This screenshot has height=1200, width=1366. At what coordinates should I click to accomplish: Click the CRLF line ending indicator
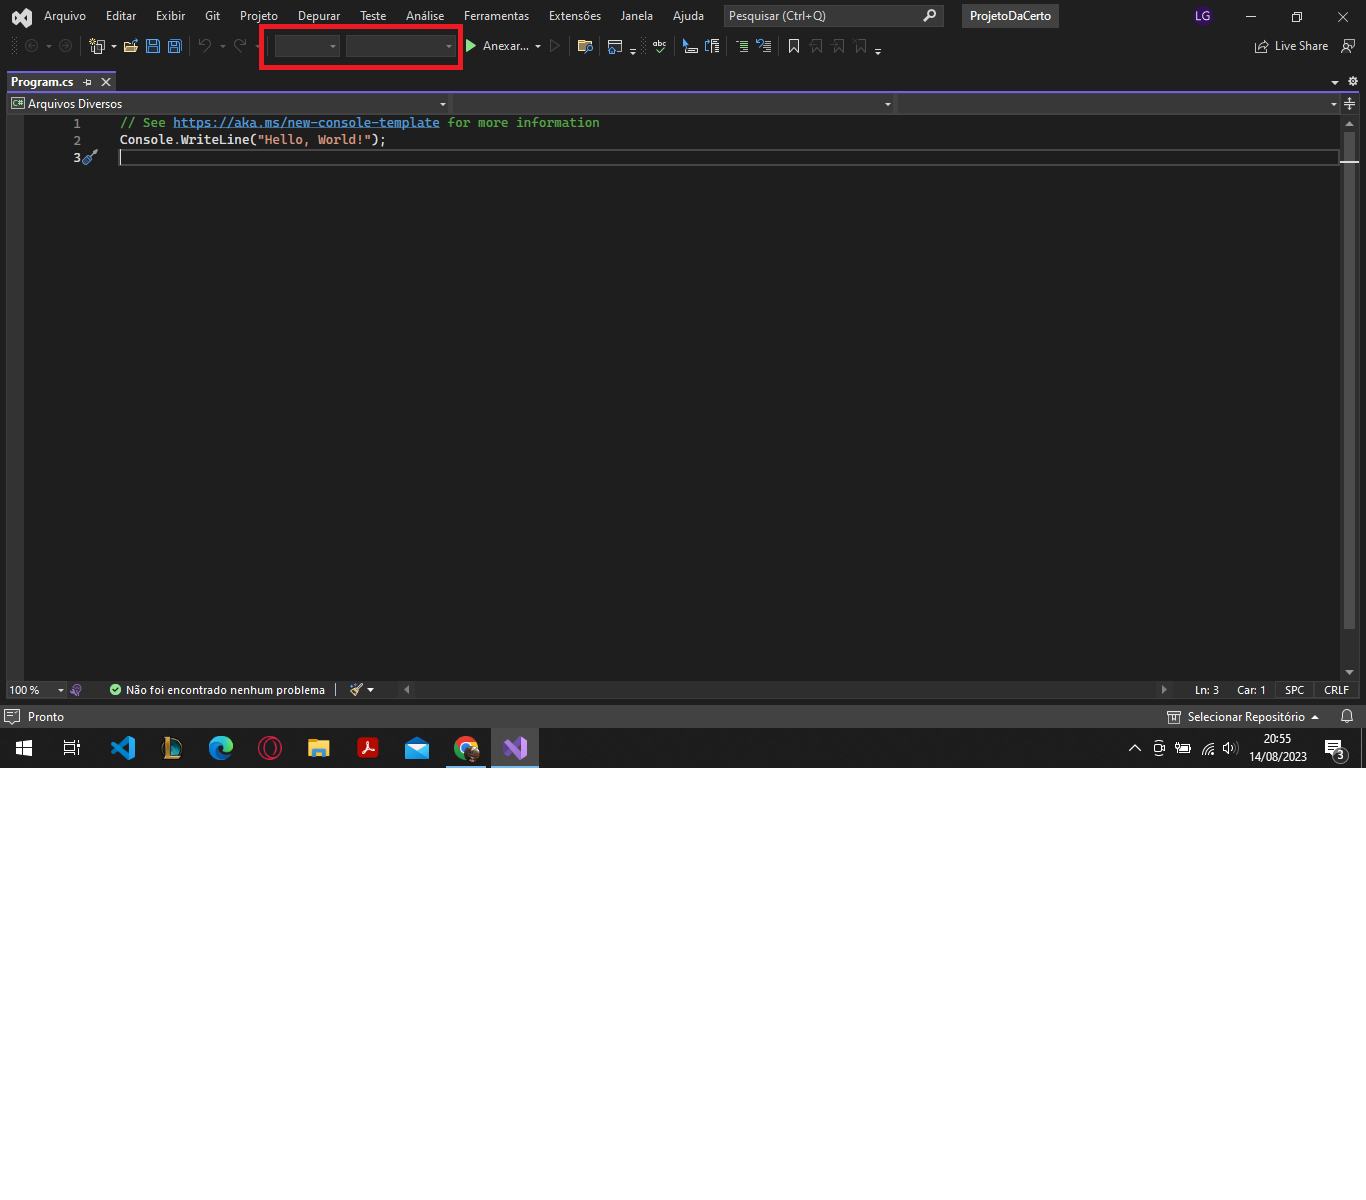point(1336,690)
